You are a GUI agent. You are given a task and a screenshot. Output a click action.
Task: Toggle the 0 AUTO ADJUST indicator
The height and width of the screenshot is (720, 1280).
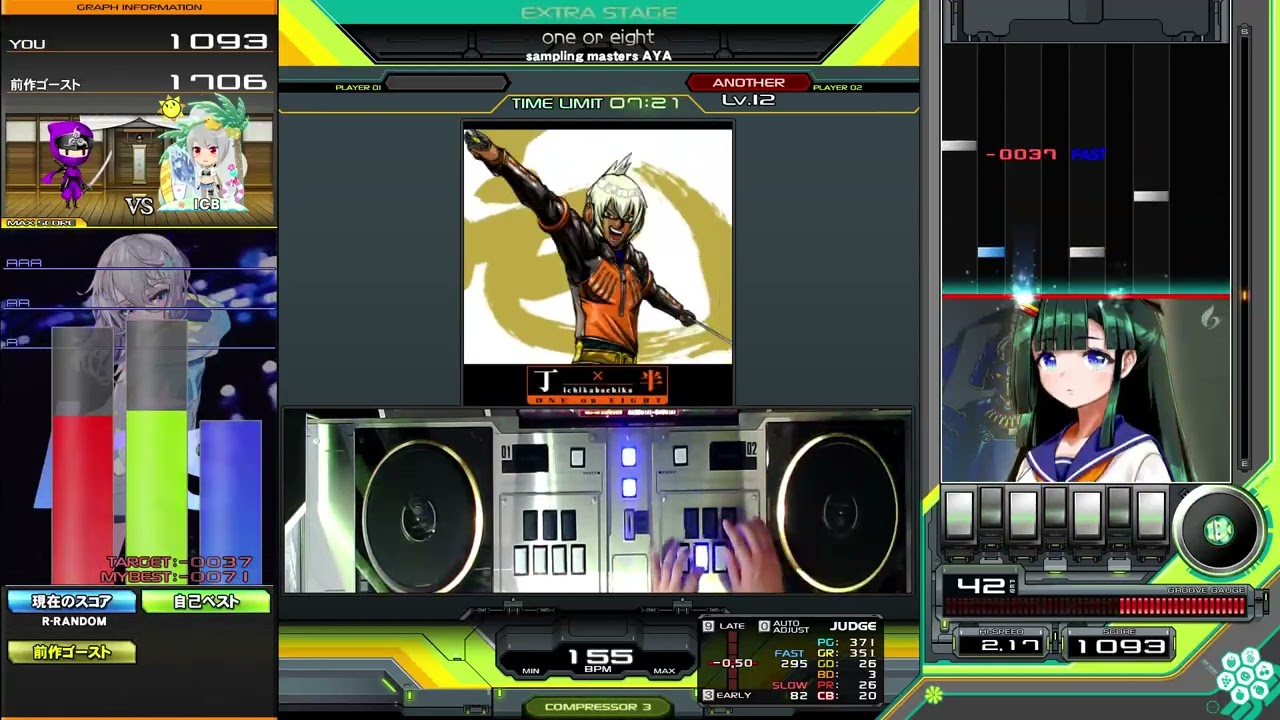click(784, 627)
